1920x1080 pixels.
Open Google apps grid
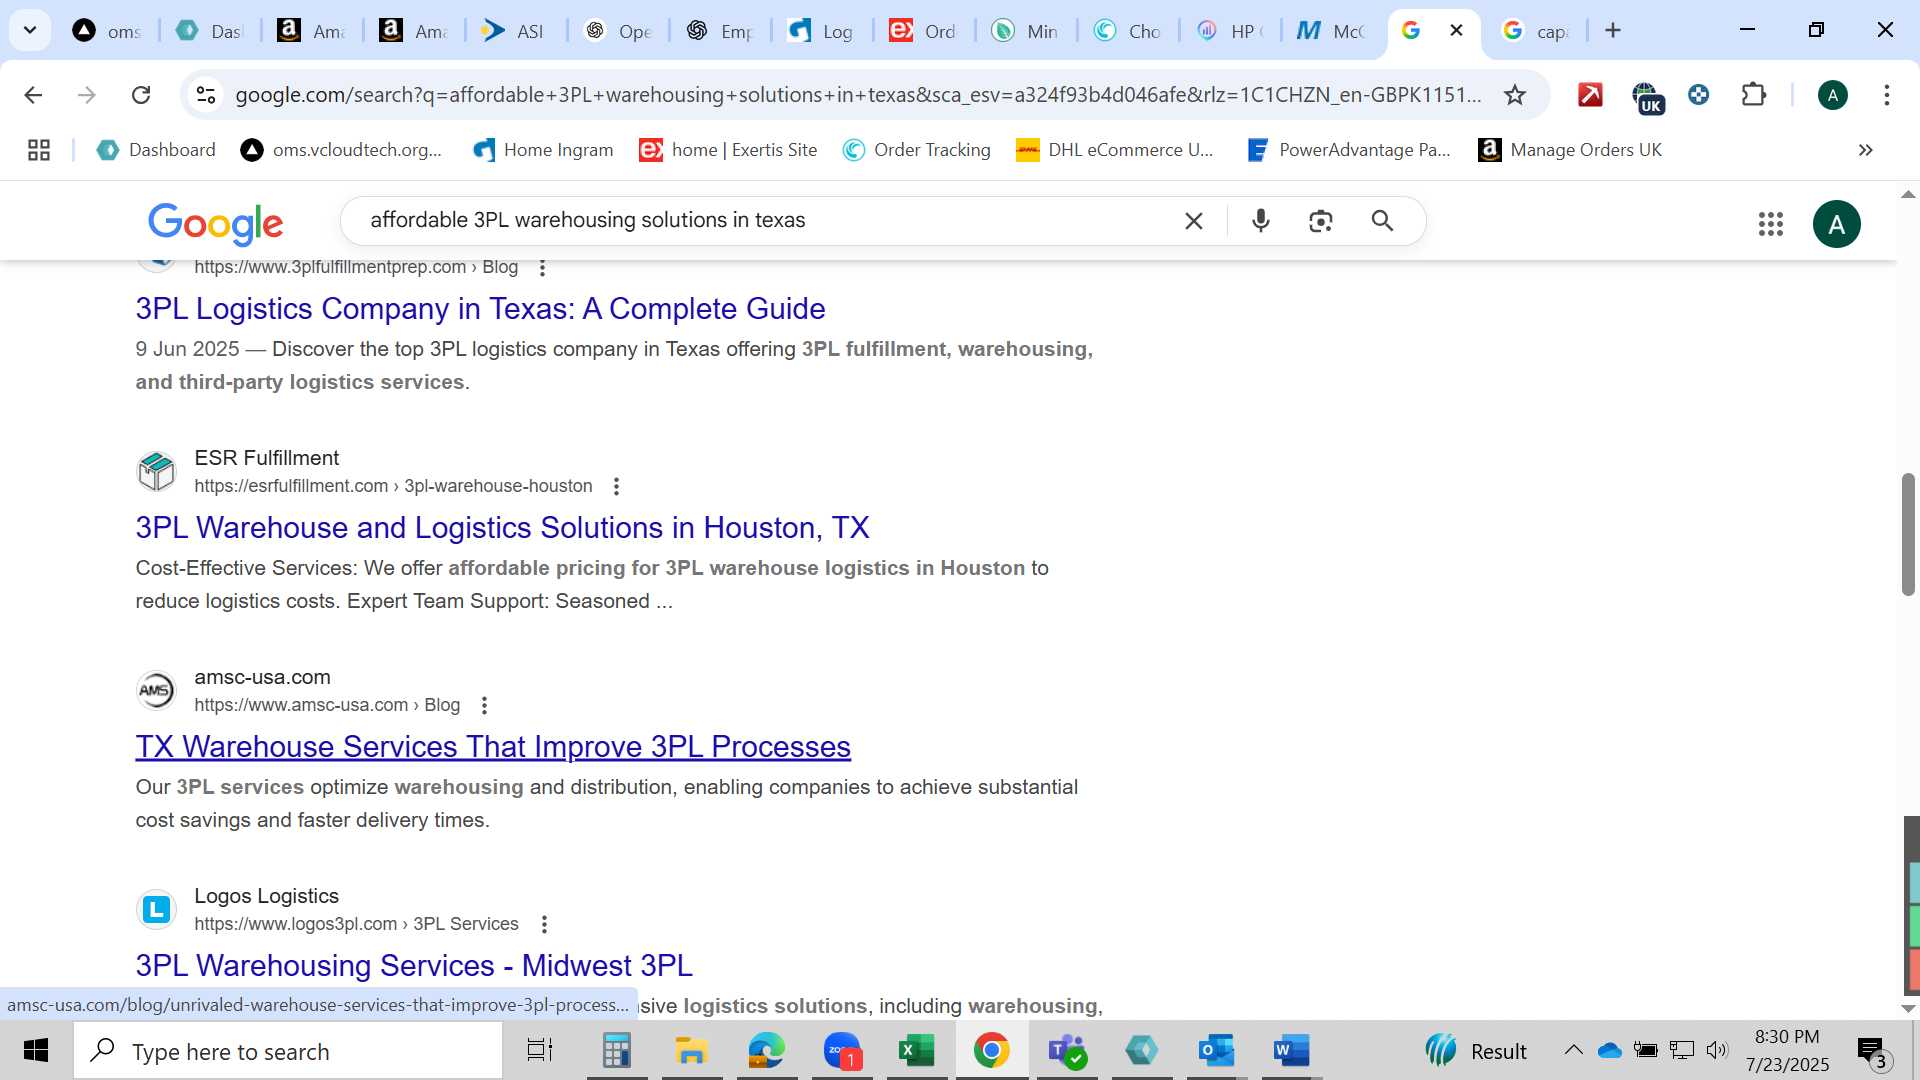click(1771, 224)
